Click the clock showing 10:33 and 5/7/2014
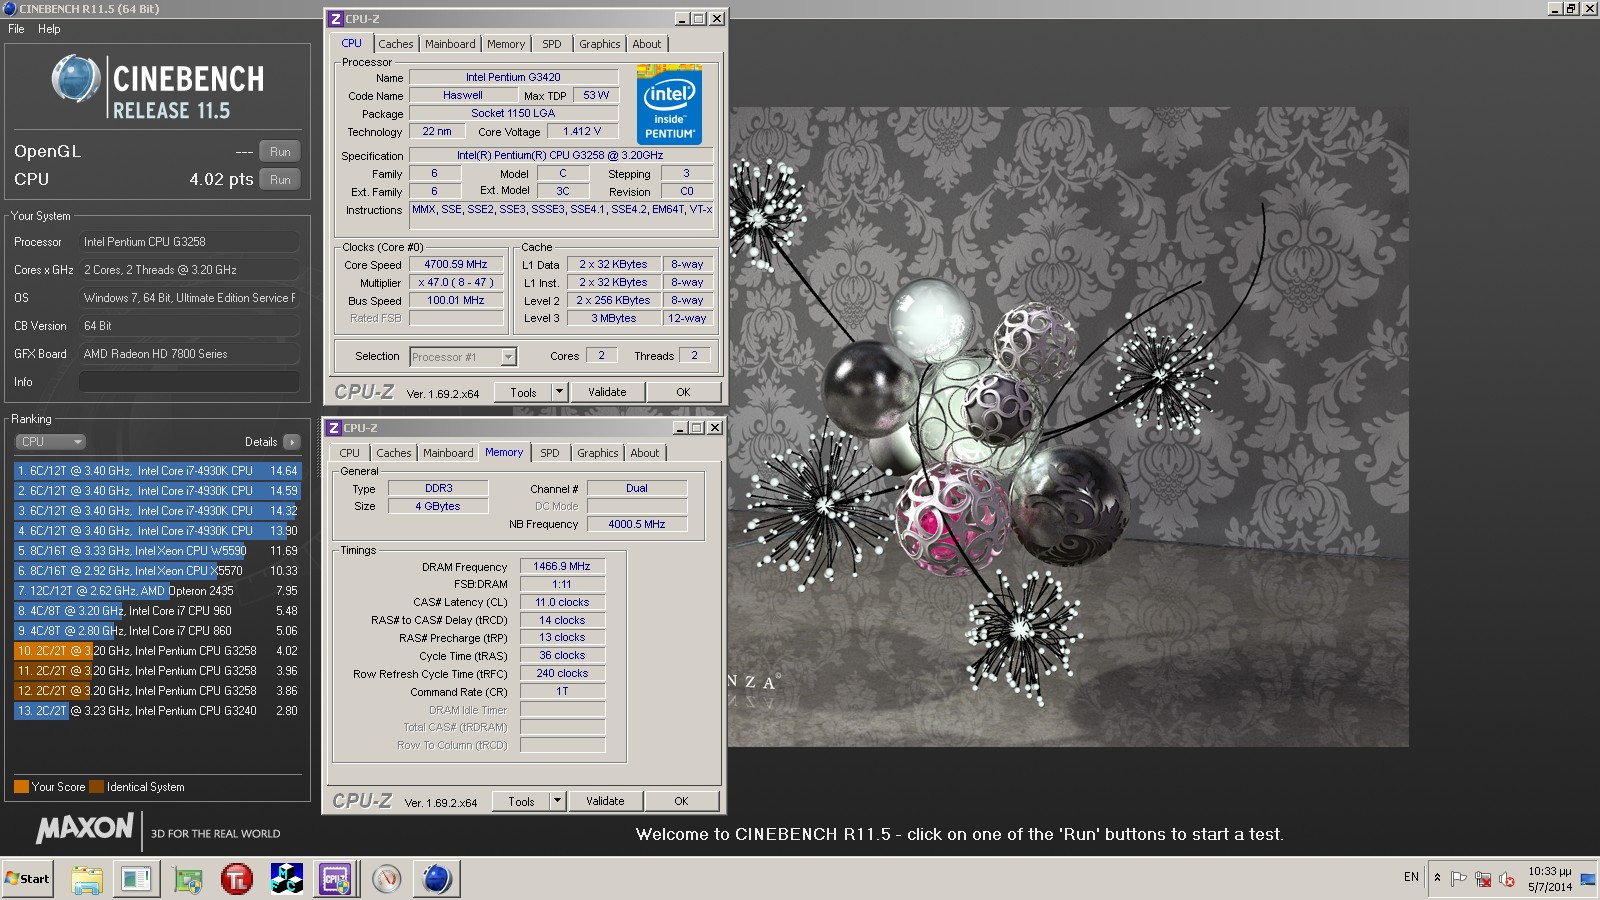1600x900 pixels. [1550, 879]
